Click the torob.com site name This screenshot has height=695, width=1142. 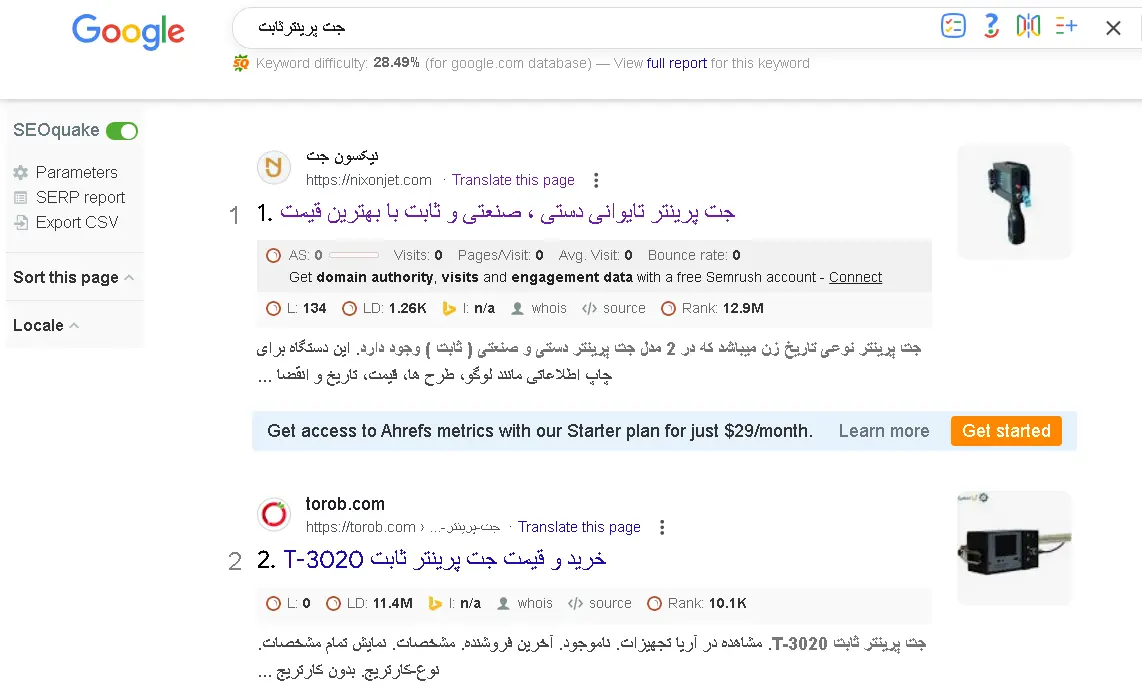(x=345, y=504)
